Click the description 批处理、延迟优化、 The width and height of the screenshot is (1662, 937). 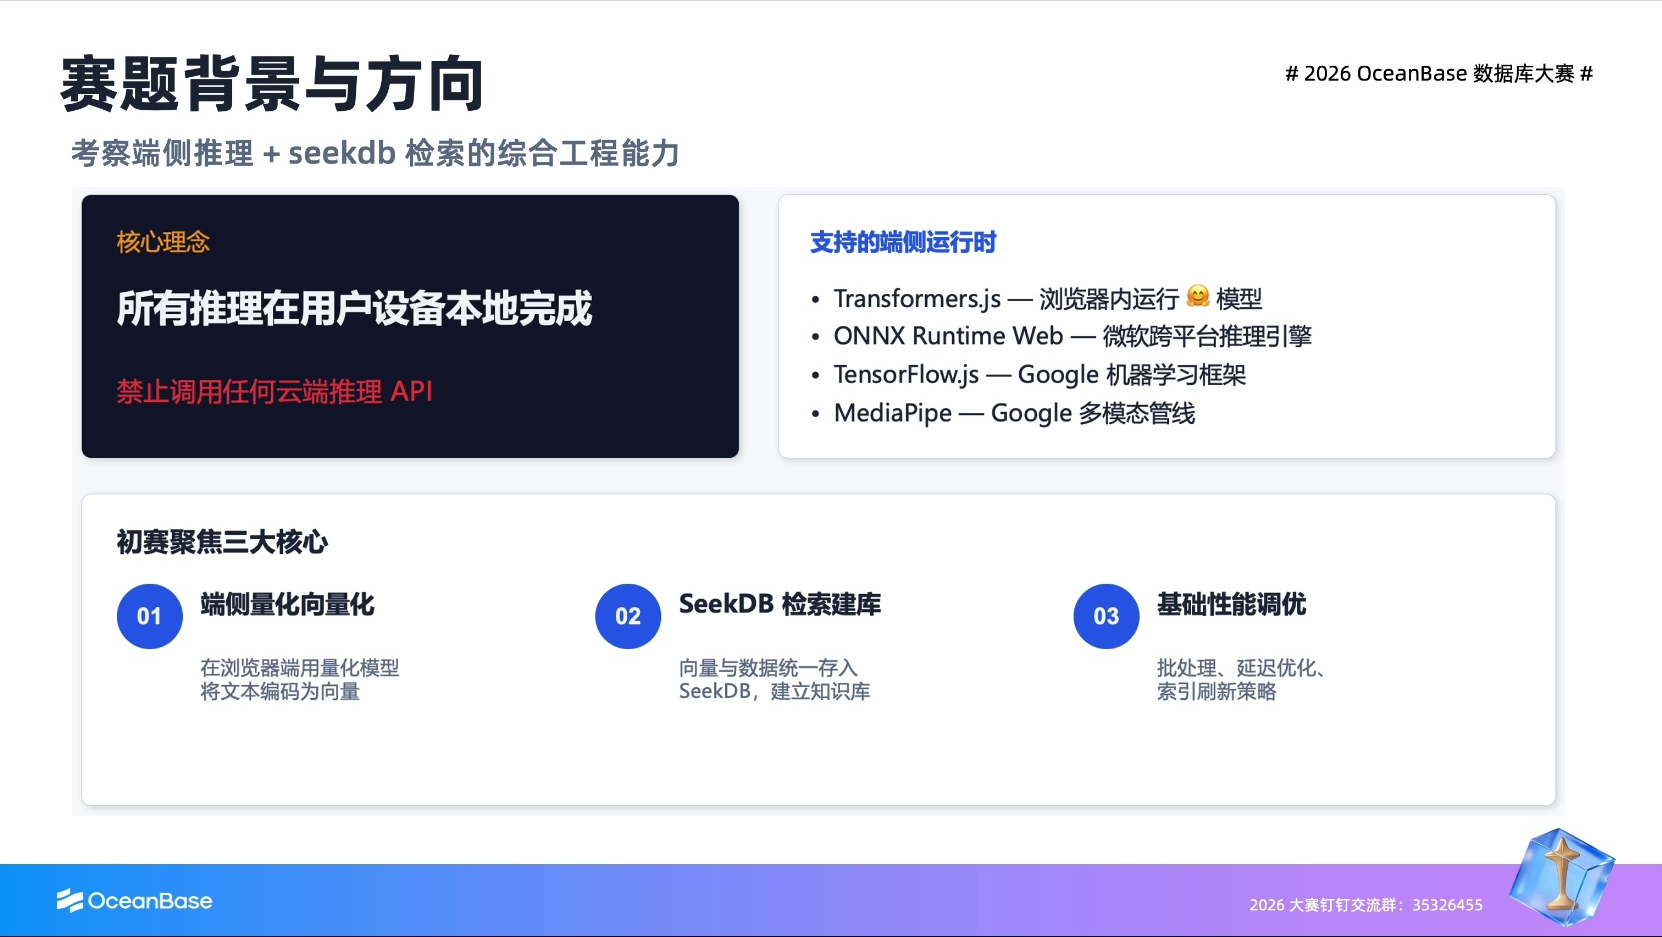[1241, 668]
